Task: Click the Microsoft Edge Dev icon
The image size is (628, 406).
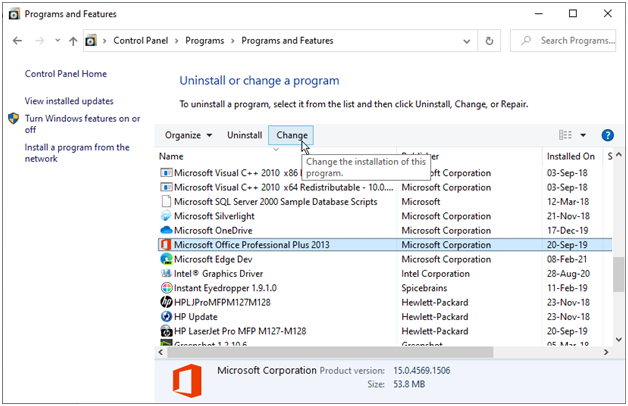Action: [x=166, y=259]
